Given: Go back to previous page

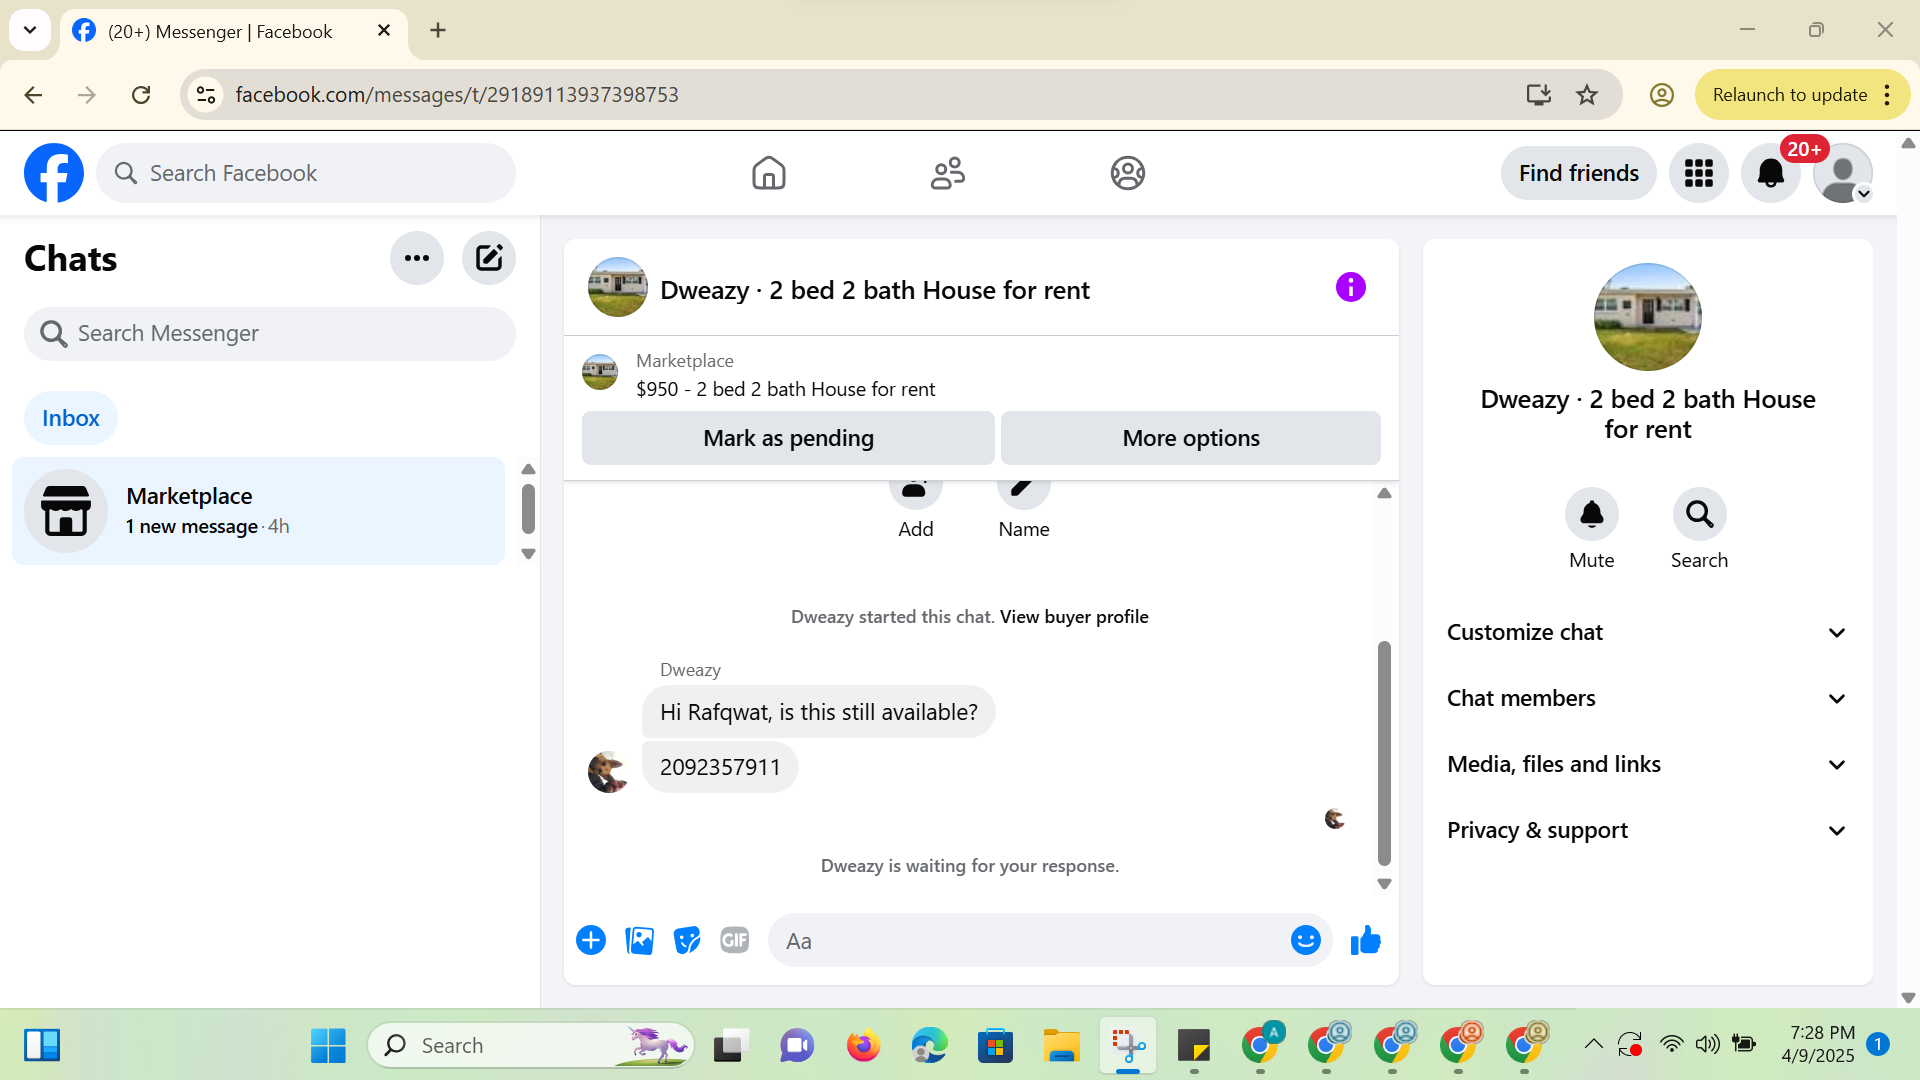Looking at the screenshot, I should (33, 95).
